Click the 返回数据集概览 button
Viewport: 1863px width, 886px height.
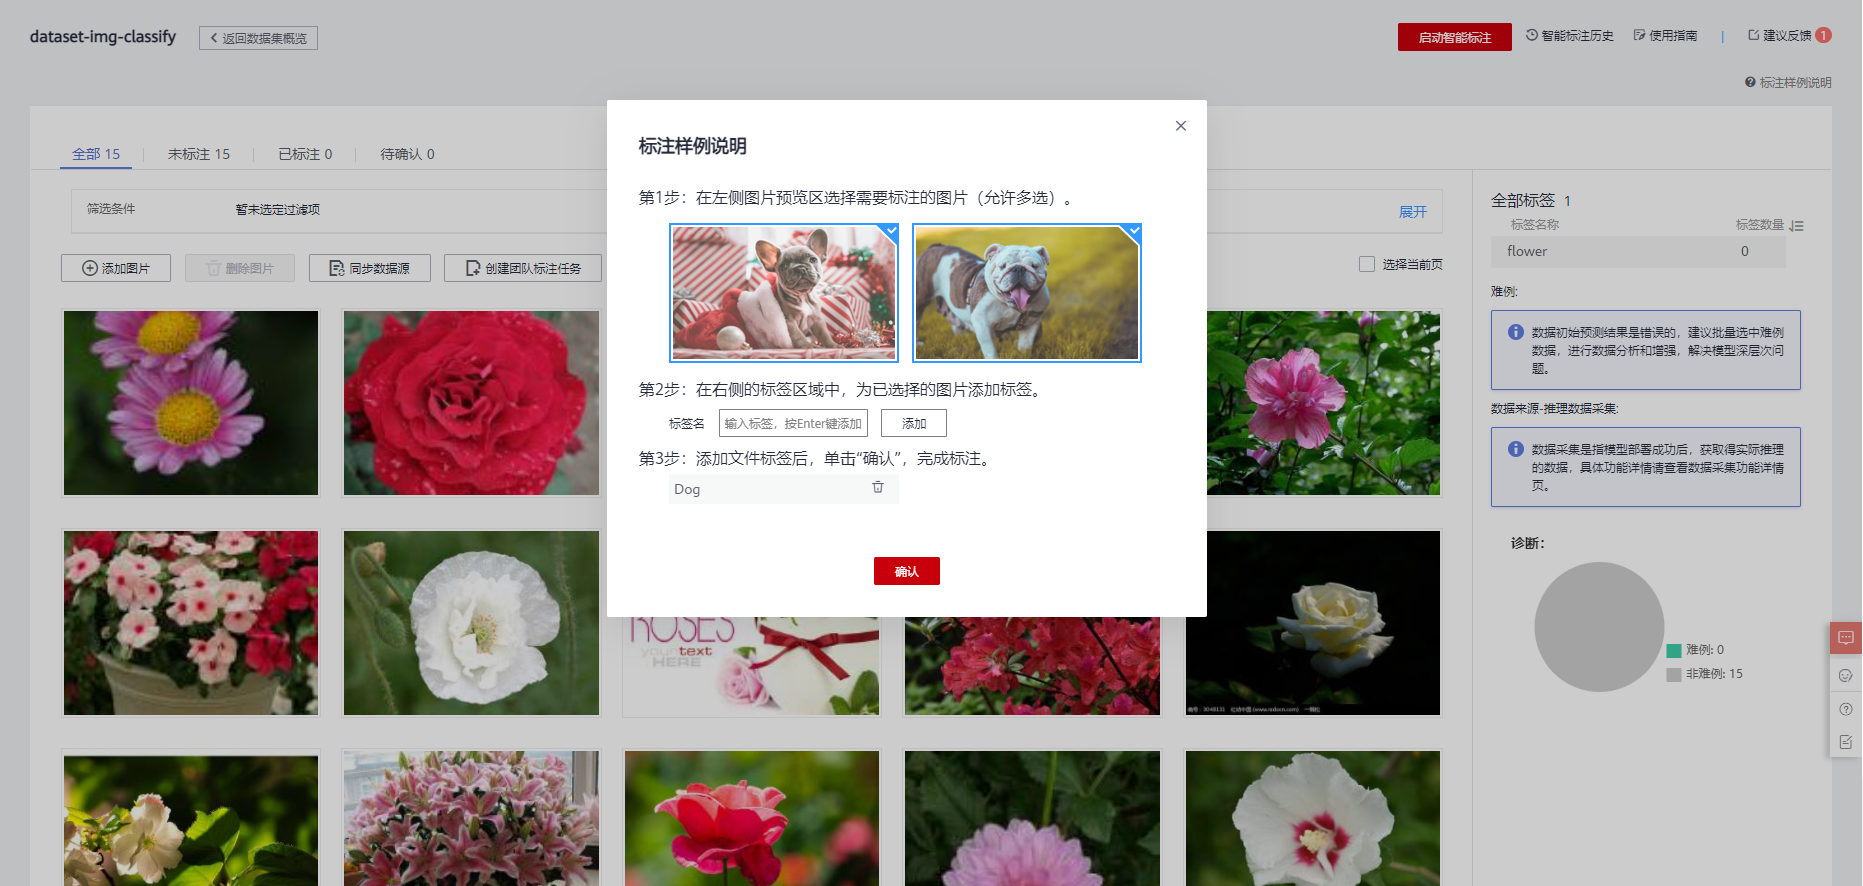(x=258, y=38)
